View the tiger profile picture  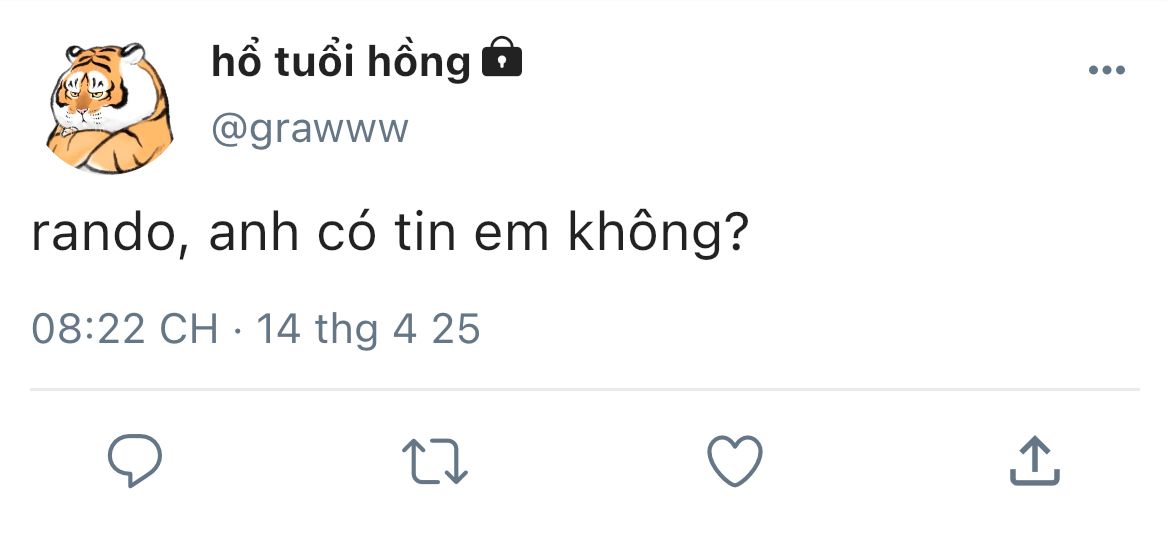[x=109, y=107]
